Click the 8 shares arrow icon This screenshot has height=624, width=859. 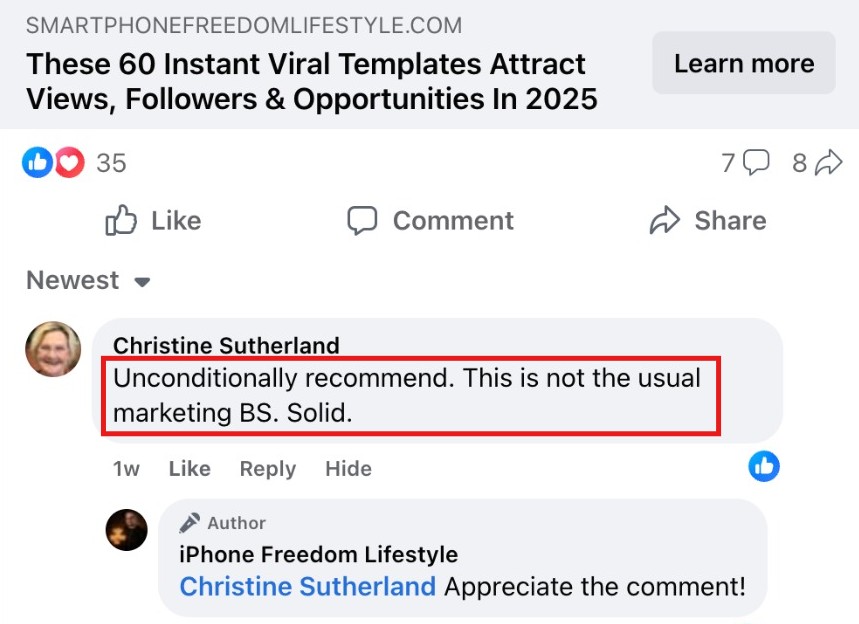point(830,162)
